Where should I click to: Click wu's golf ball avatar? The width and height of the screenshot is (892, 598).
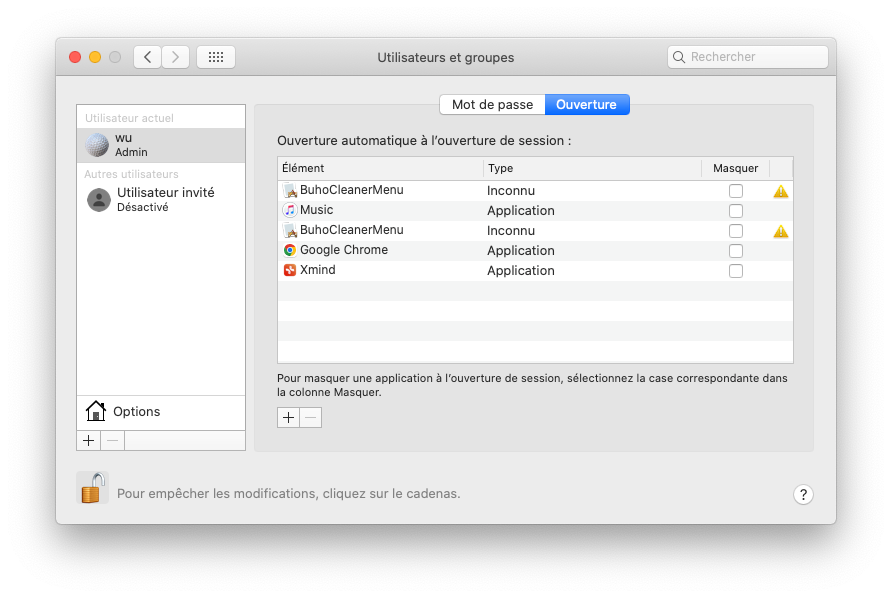[x=97, y=145]
